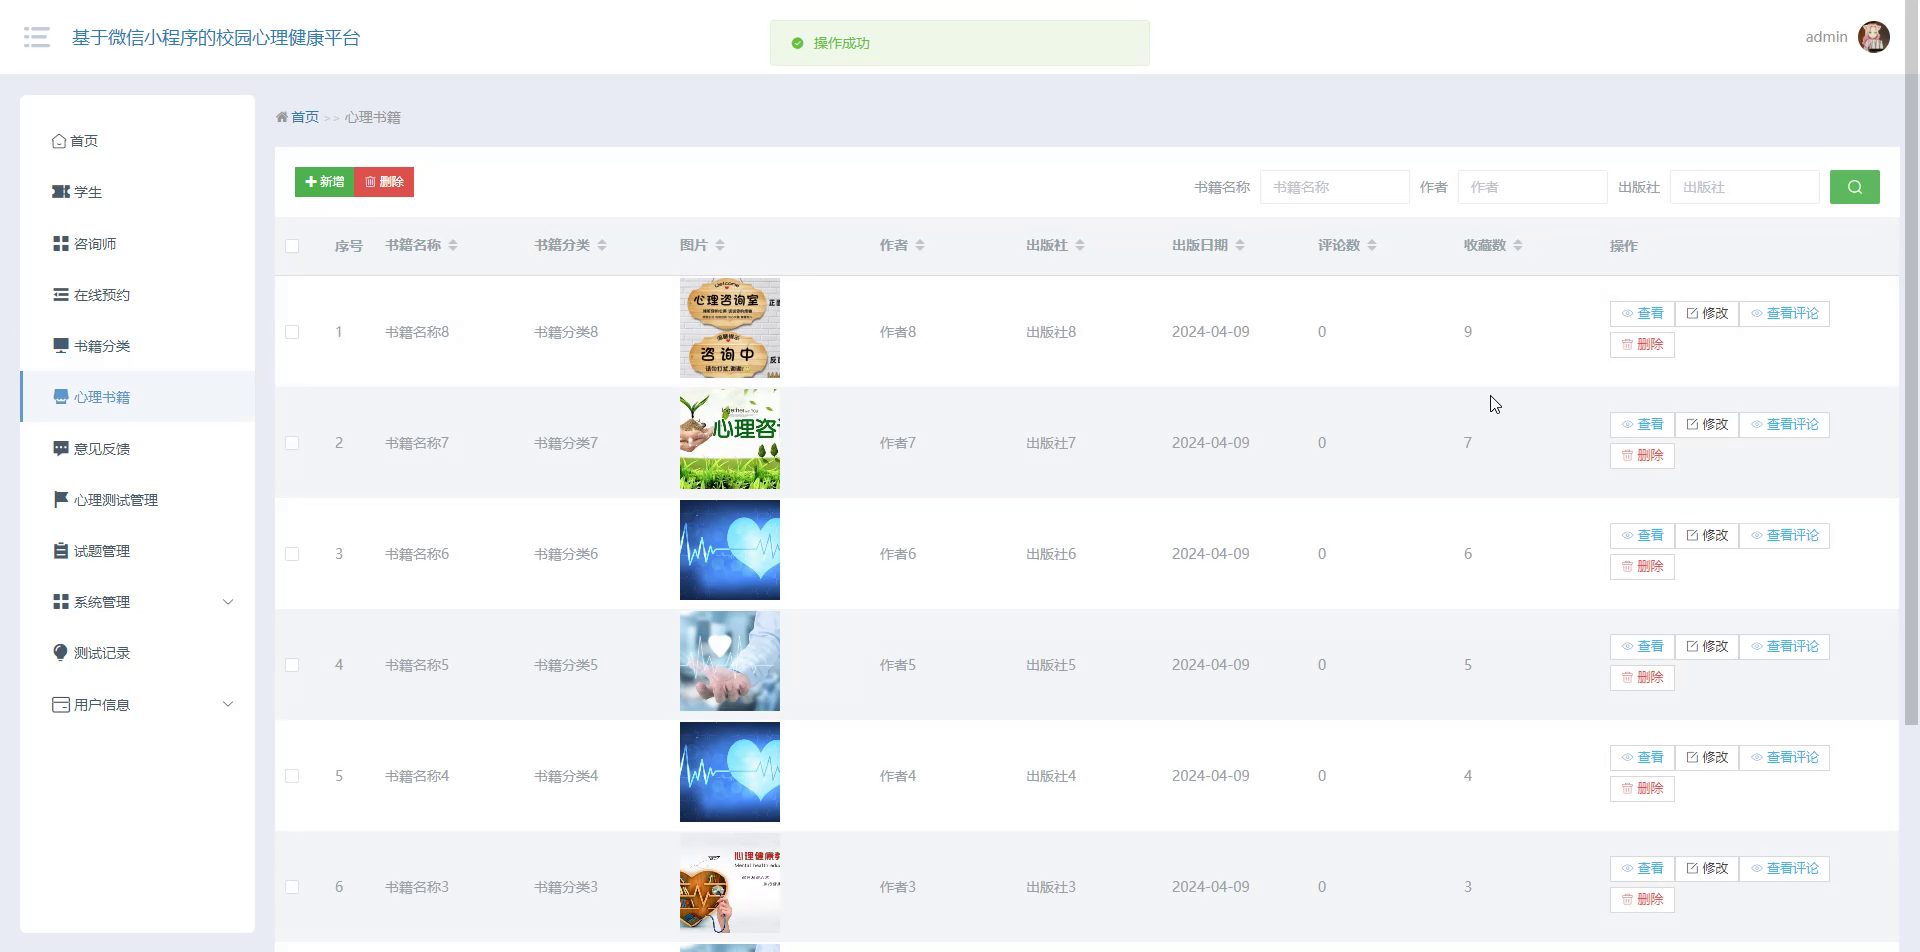Sort by 图片 column arrows
Screen dimensions: 1920x952
coord(720,245)
